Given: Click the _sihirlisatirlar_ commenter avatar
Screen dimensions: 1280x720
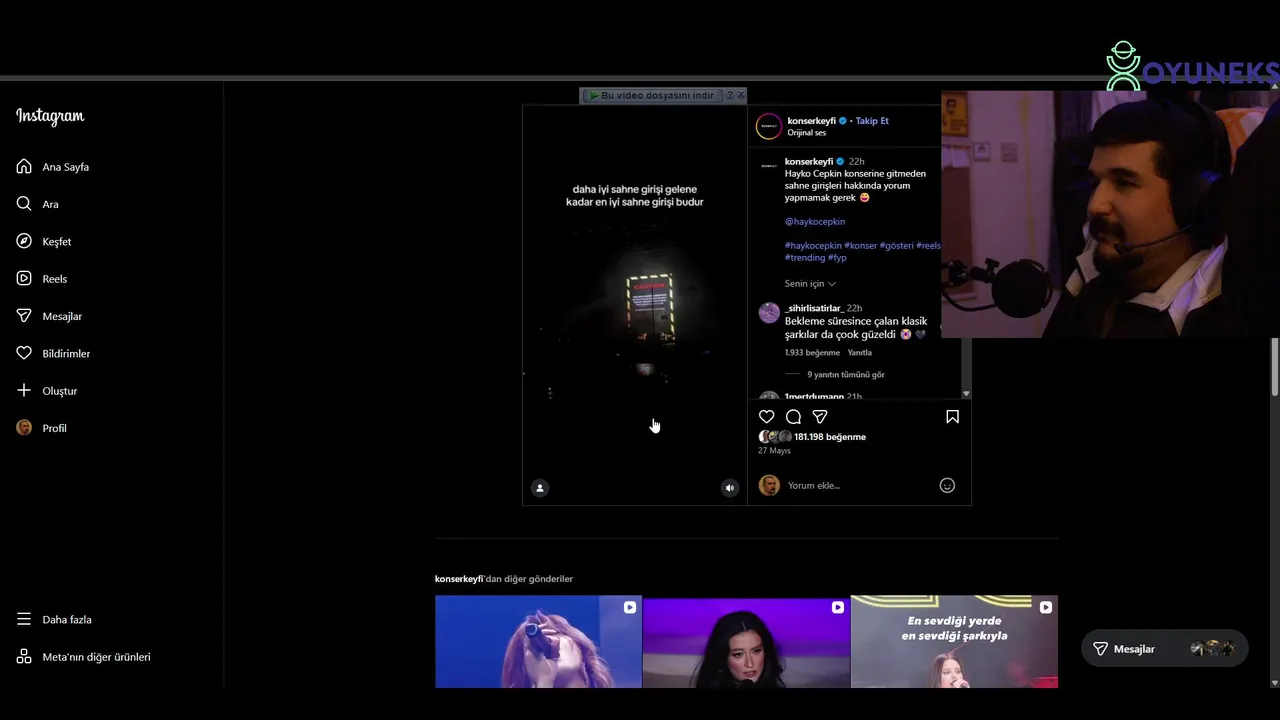Looking at the screenshot, I should [769, 313].
